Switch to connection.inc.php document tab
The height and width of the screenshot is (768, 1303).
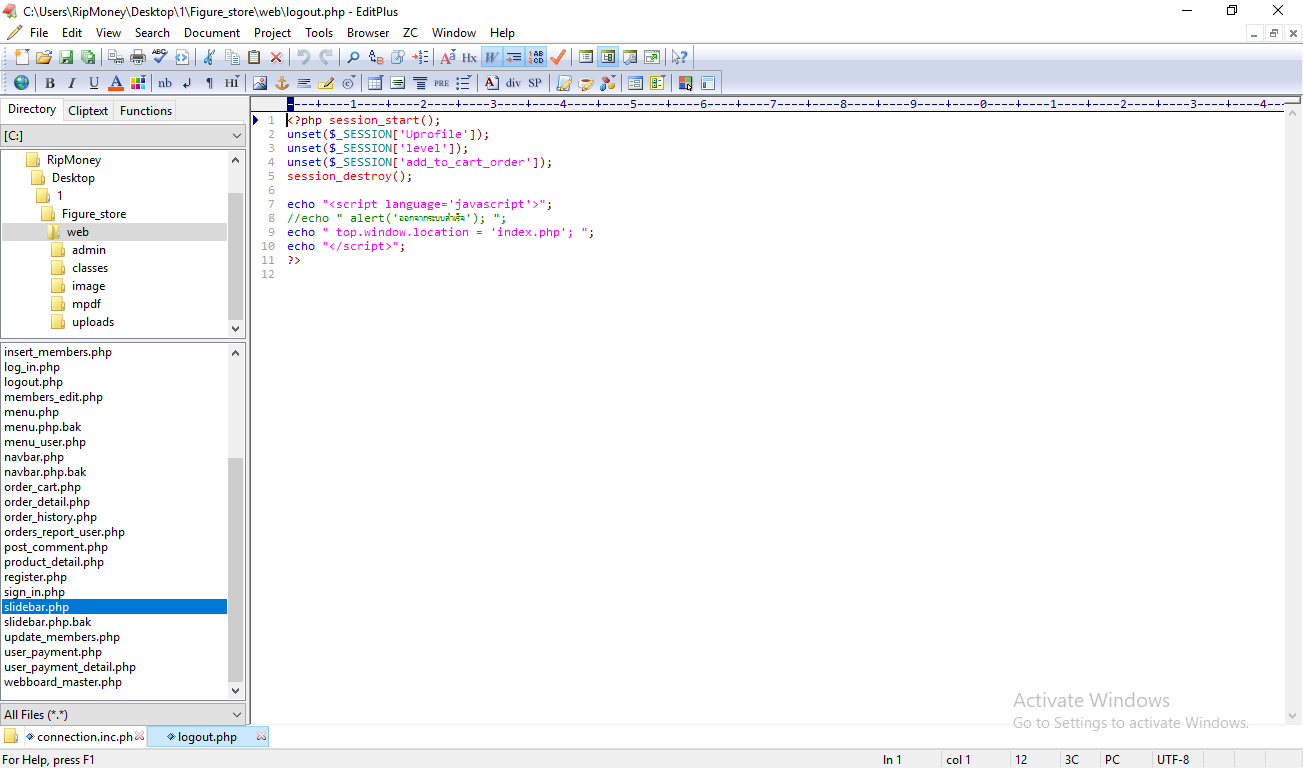[85, 737]
